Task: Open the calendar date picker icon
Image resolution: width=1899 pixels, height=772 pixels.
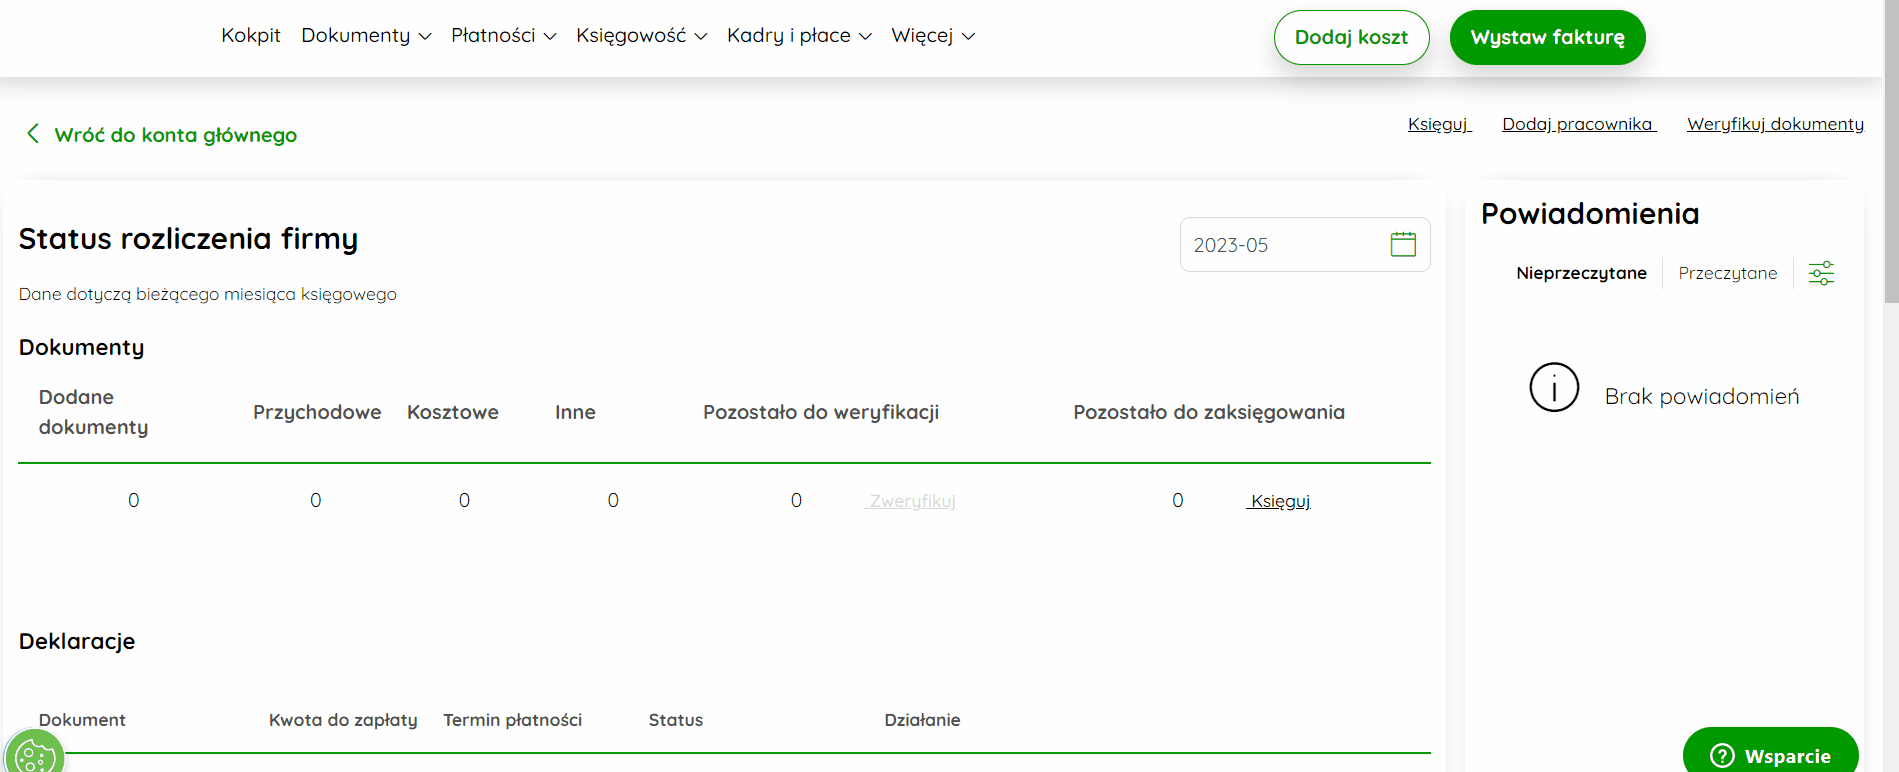Action: pyautogui.click(x=1403, y=244)
